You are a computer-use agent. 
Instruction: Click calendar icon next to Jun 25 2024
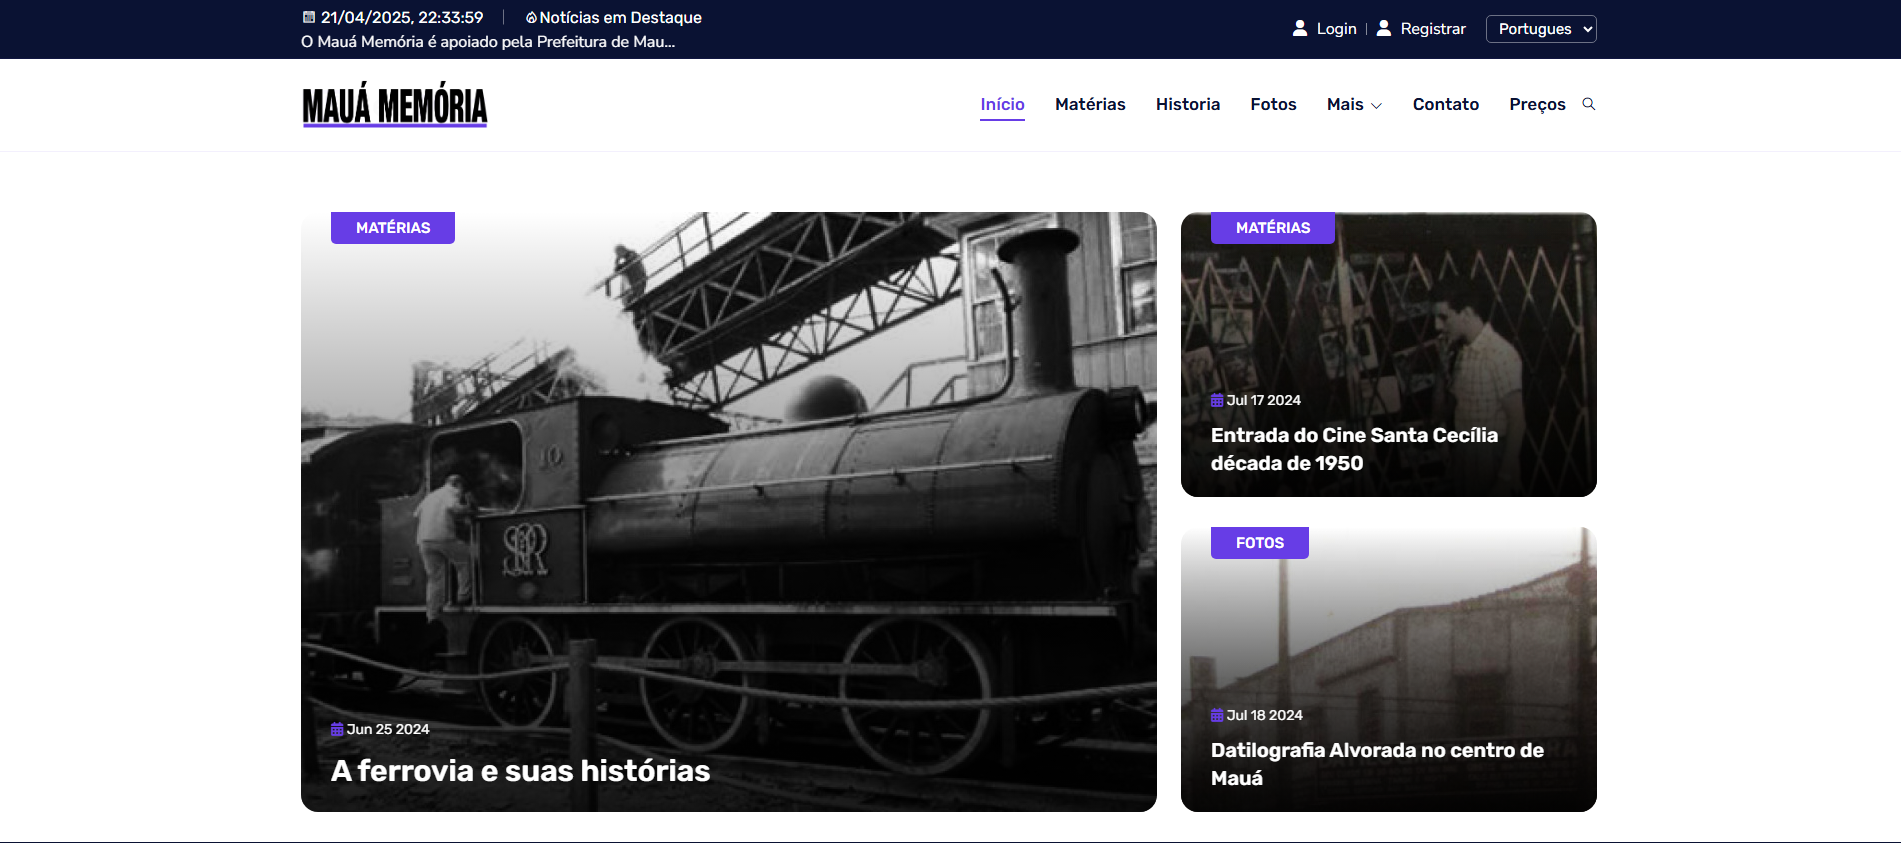click(x=337, y=729)
